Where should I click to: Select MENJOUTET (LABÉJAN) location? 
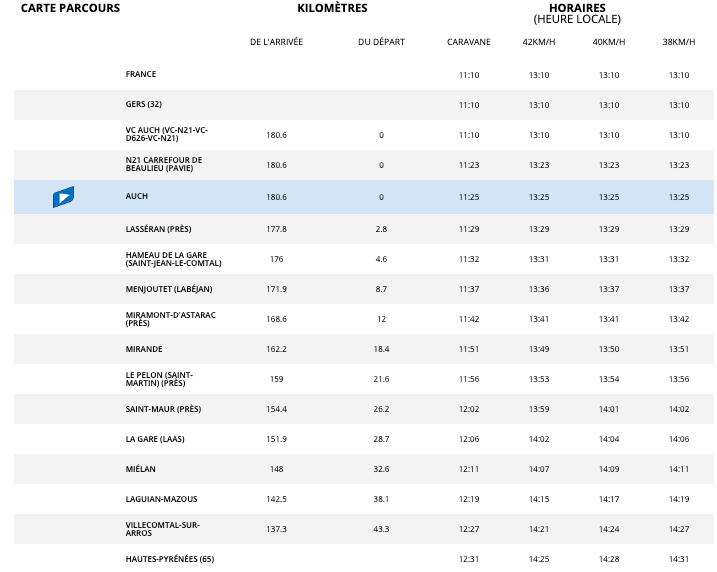click(169, 289)
